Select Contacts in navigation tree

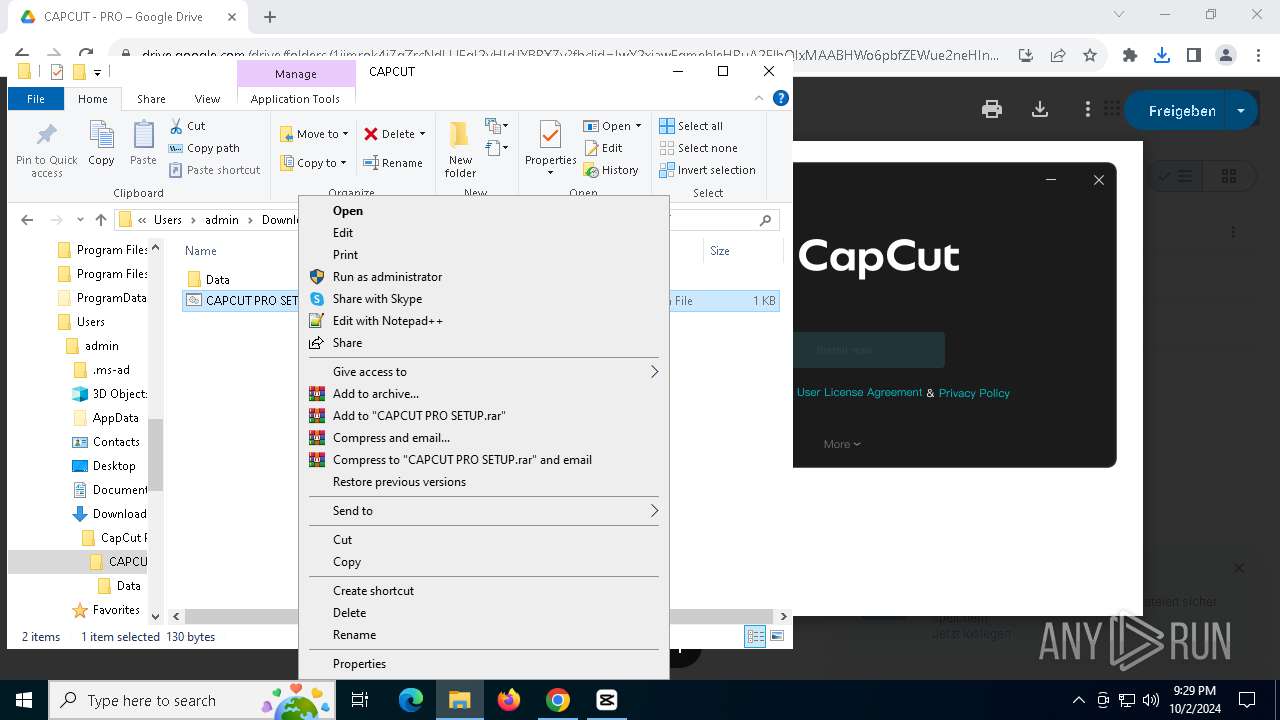(x=116, y=442)
